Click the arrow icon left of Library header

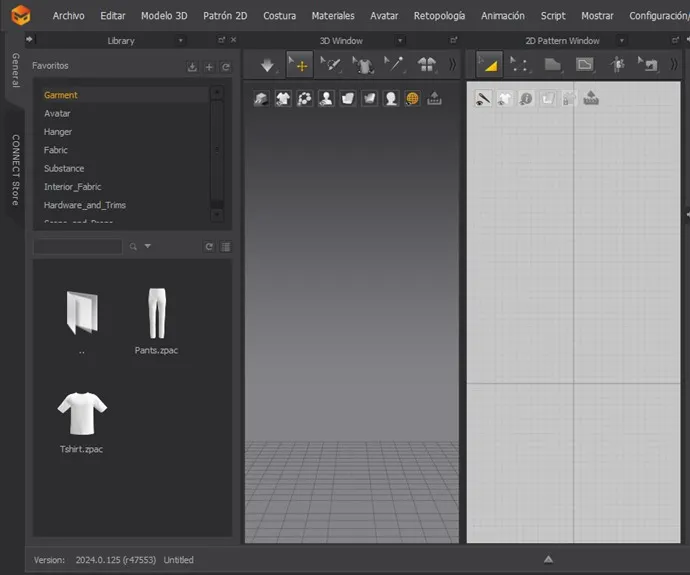29,40
